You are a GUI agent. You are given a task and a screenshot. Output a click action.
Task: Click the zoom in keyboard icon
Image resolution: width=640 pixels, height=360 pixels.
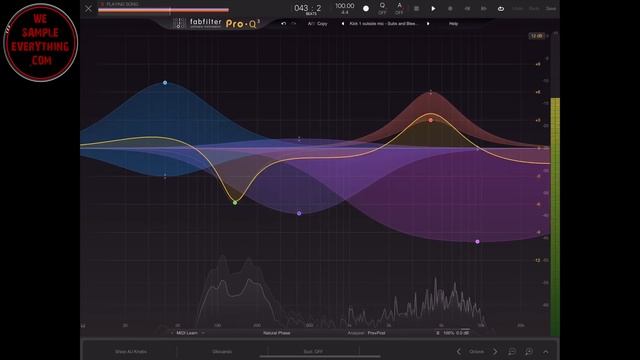[529, 351]
